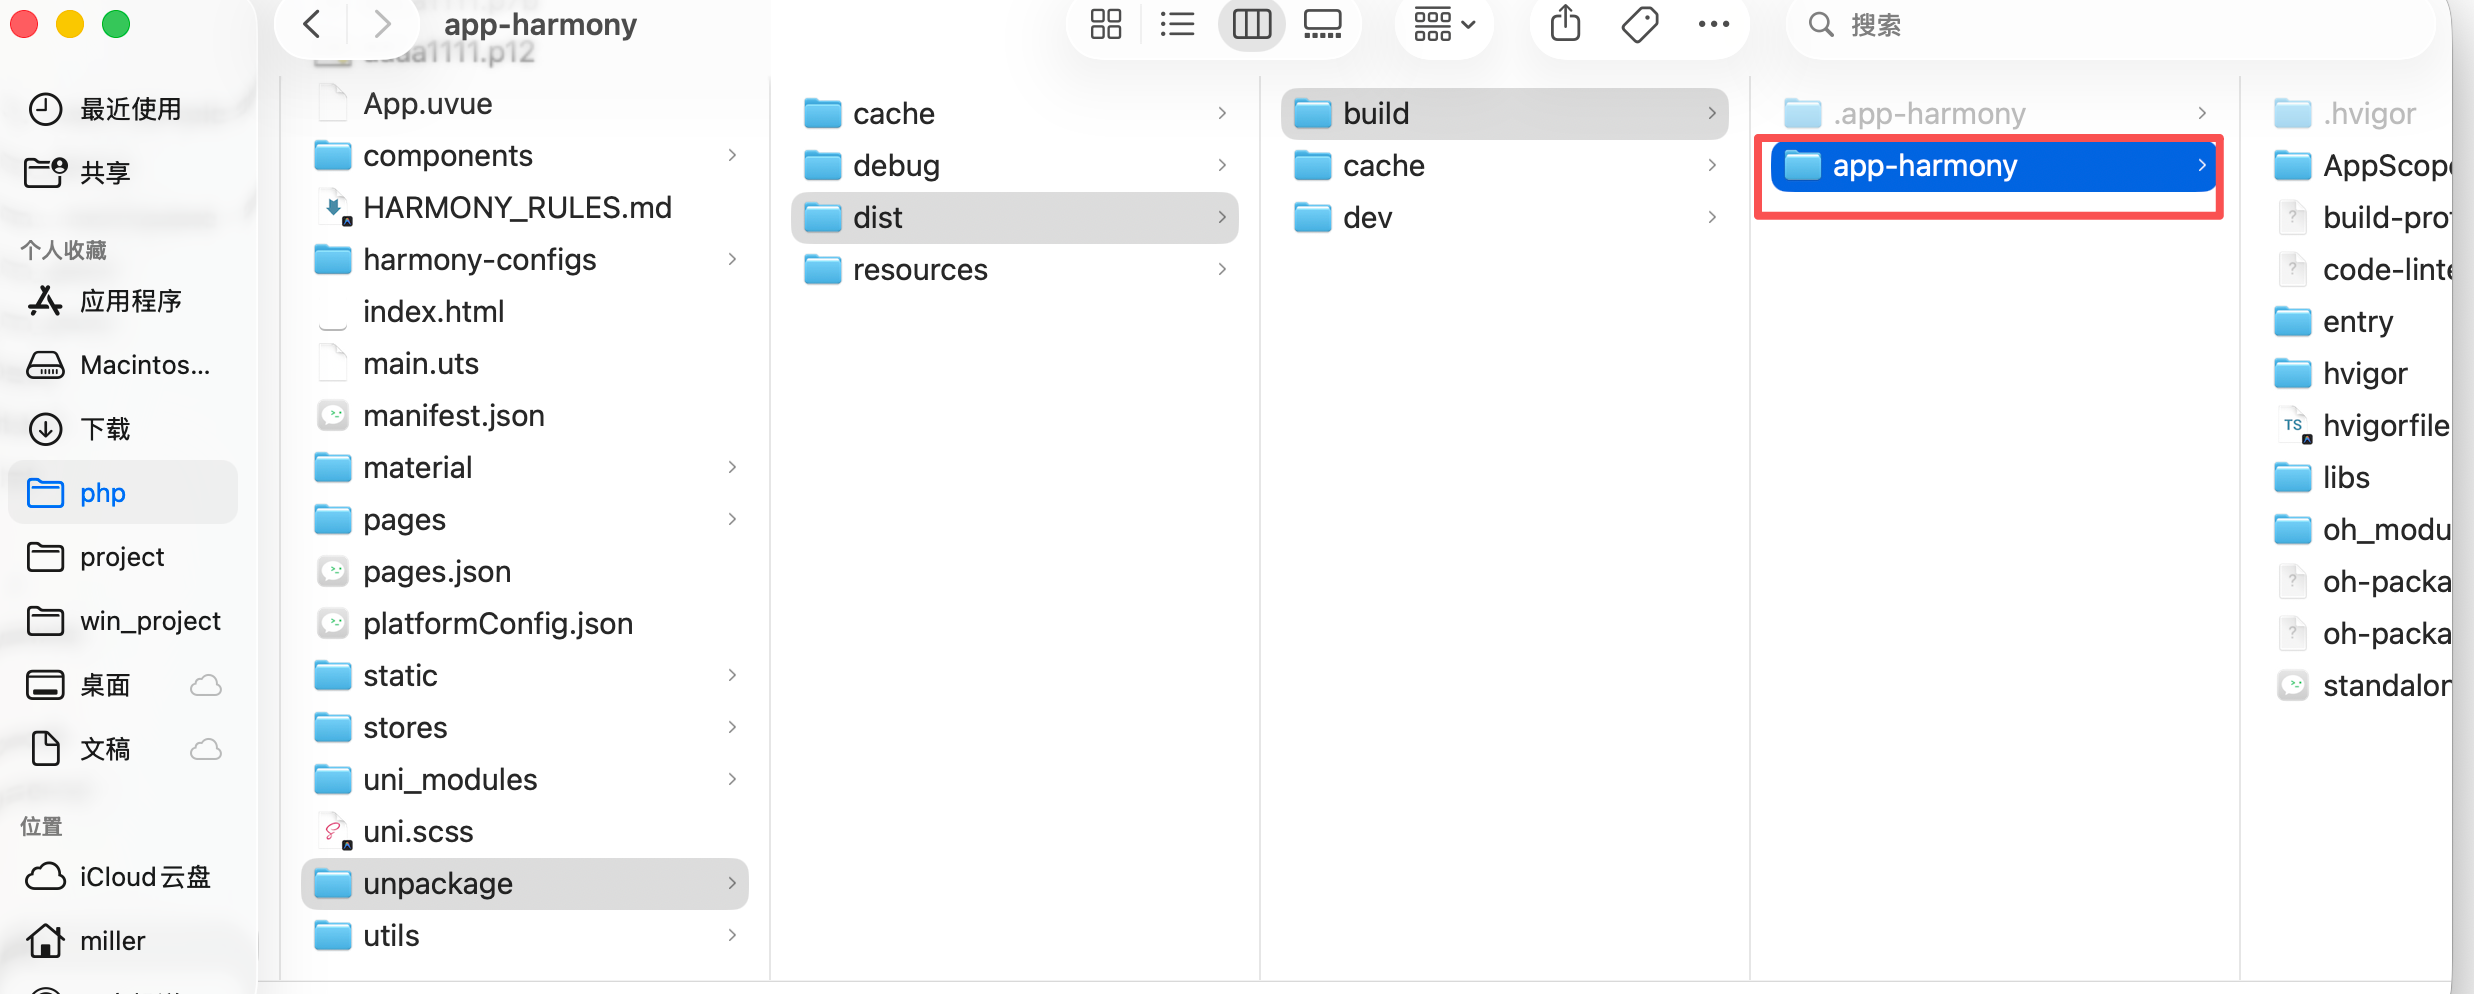2474x994 pixels.
Task: Select the hvigorfile TypeScript file icon
Action: pyautogui.click(x=2294, y=425)
